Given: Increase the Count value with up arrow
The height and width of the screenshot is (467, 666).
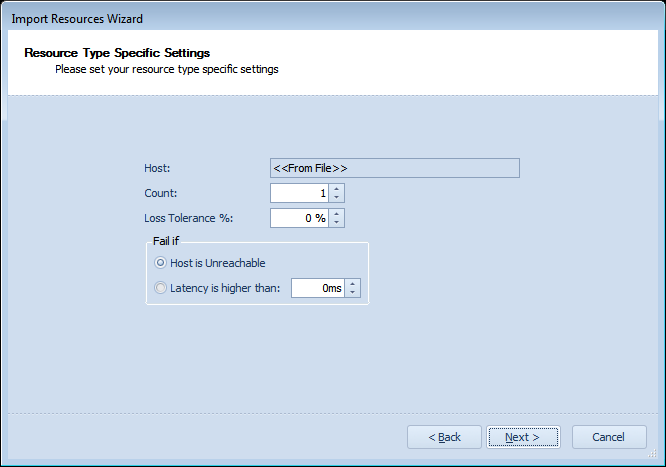Looking at the screenshot, I should tap(336, 189).
